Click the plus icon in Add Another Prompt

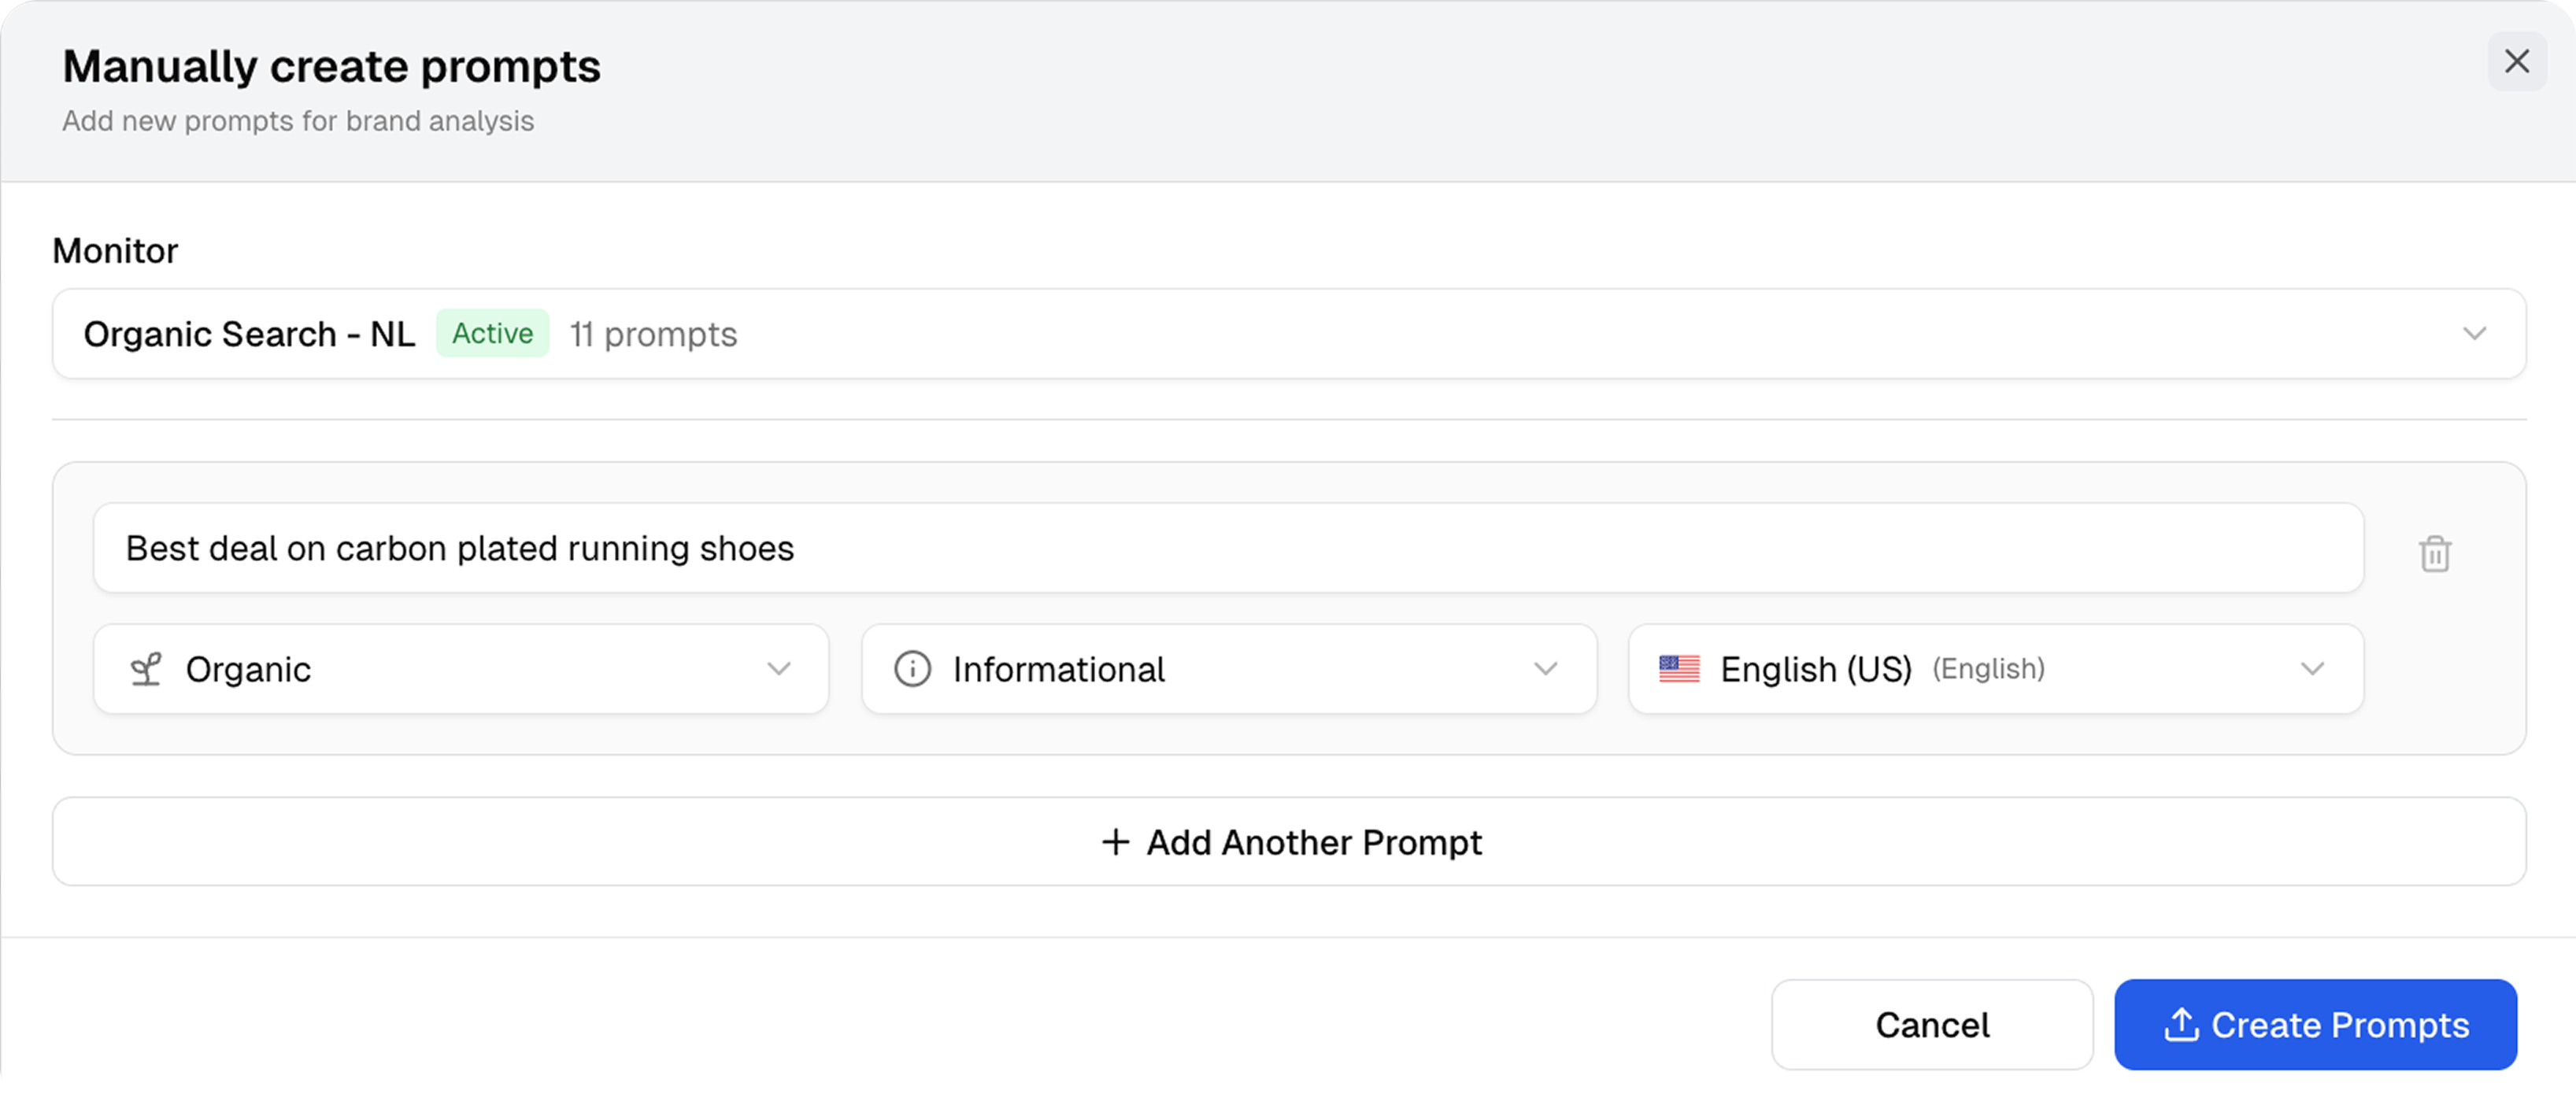point(1115,842)
